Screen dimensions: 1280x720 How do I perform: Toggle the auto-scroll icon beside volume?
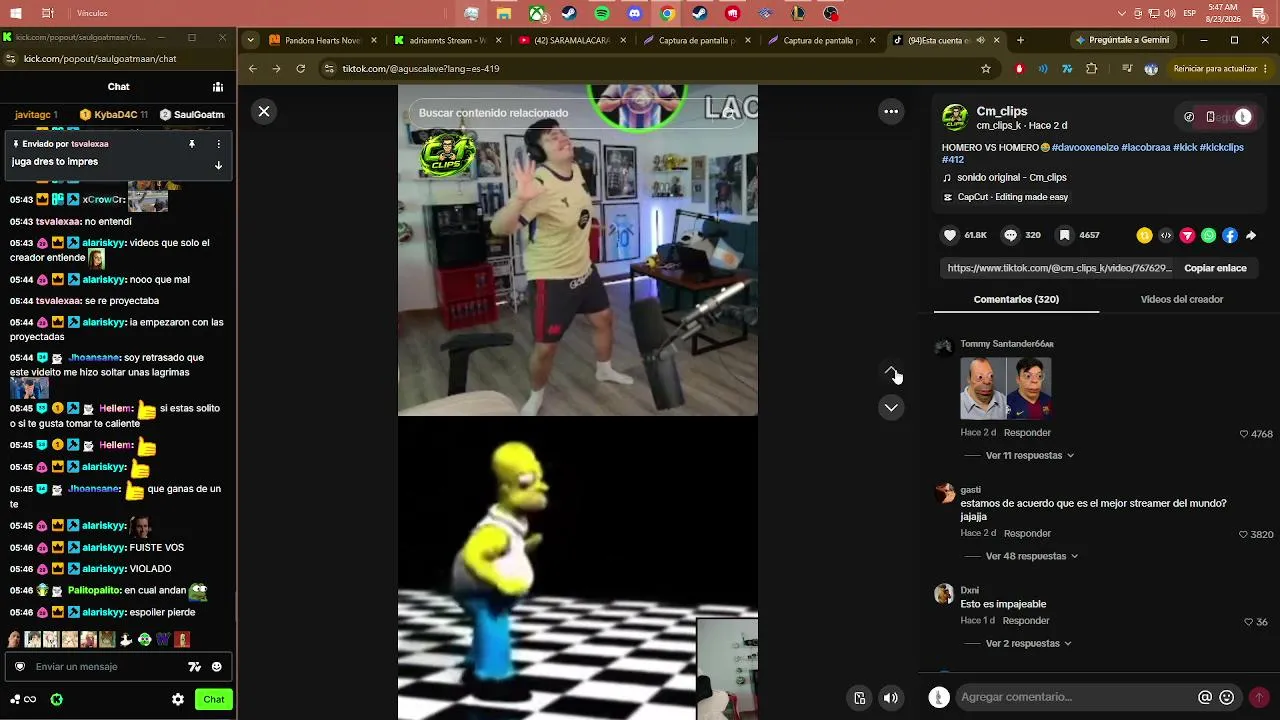point(859,698)
